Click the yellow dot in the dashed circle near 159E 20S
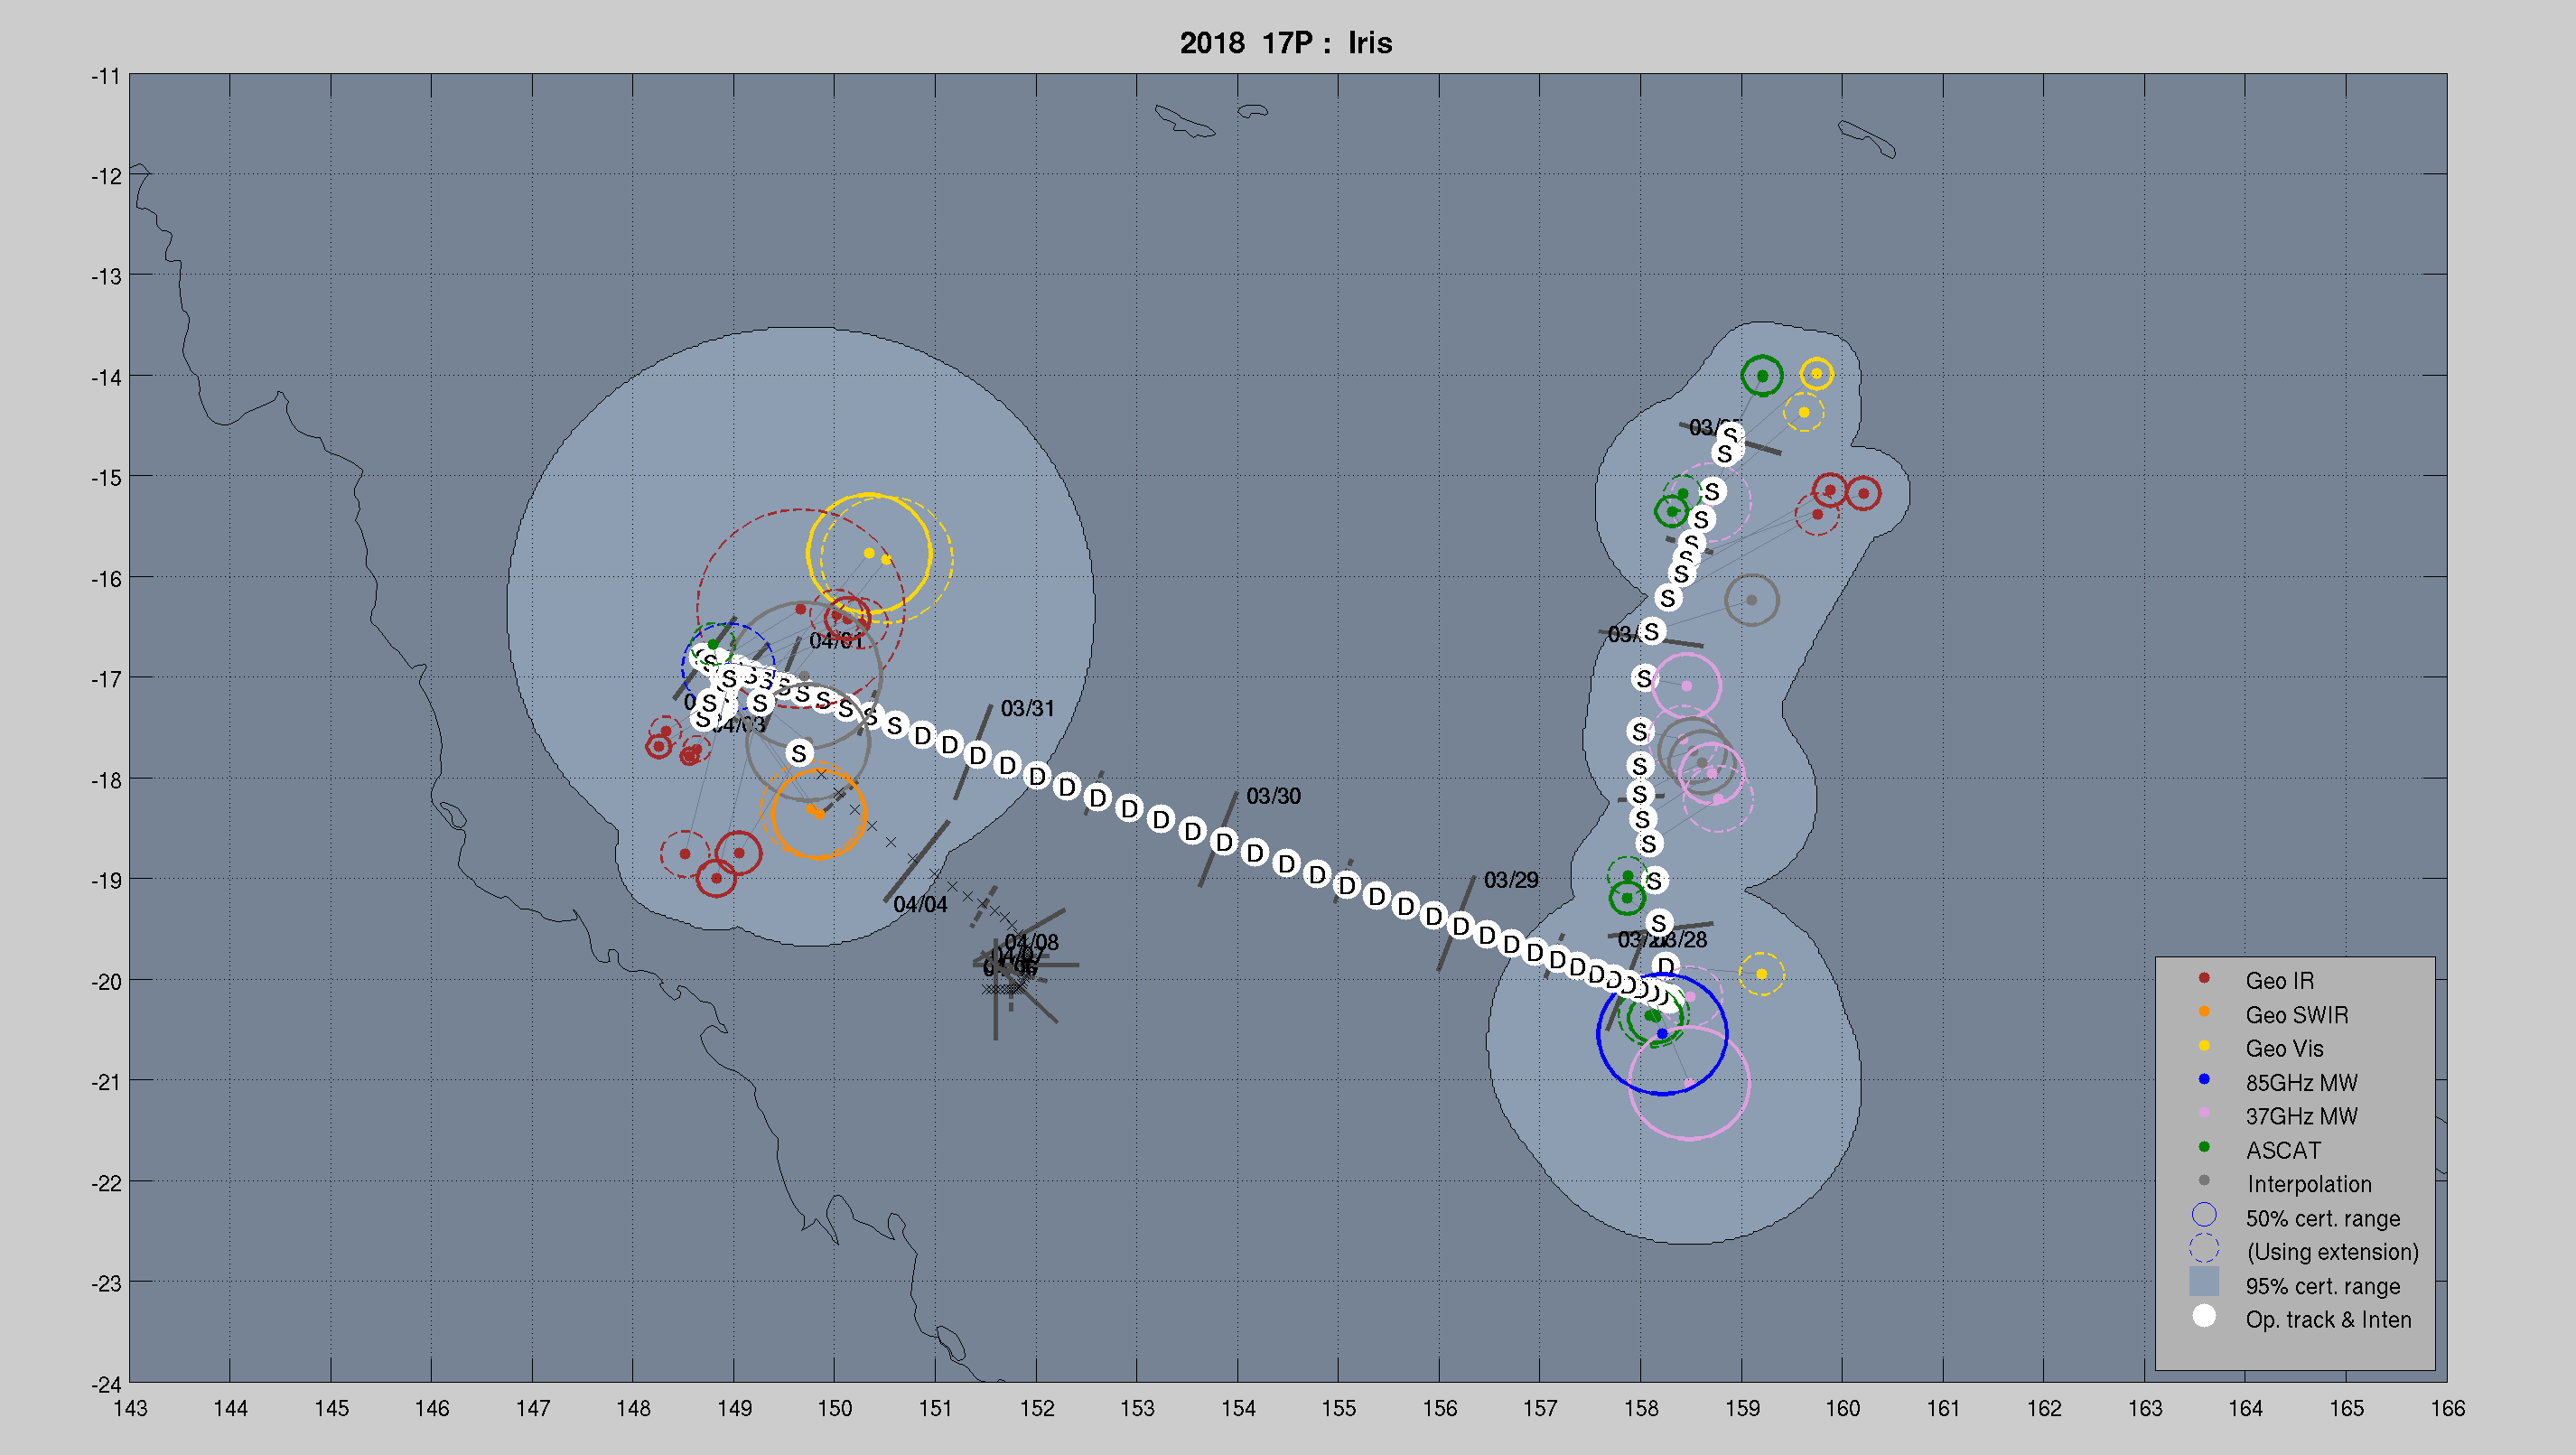 click(x=1761, y=974)
